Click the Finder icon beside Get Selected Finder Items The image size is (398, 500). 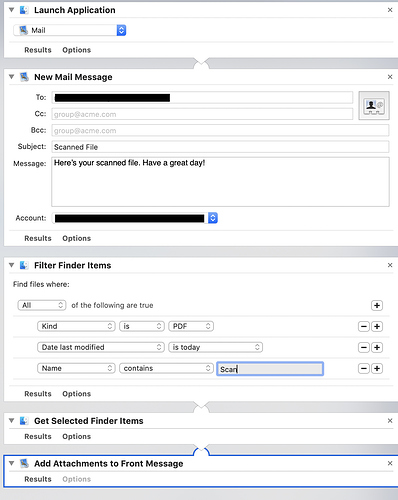tap(24, 421)
